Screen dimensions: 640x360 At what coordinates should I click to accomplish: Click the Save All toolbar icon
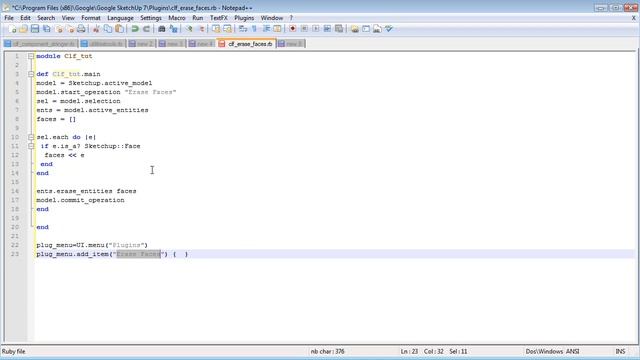47,29
